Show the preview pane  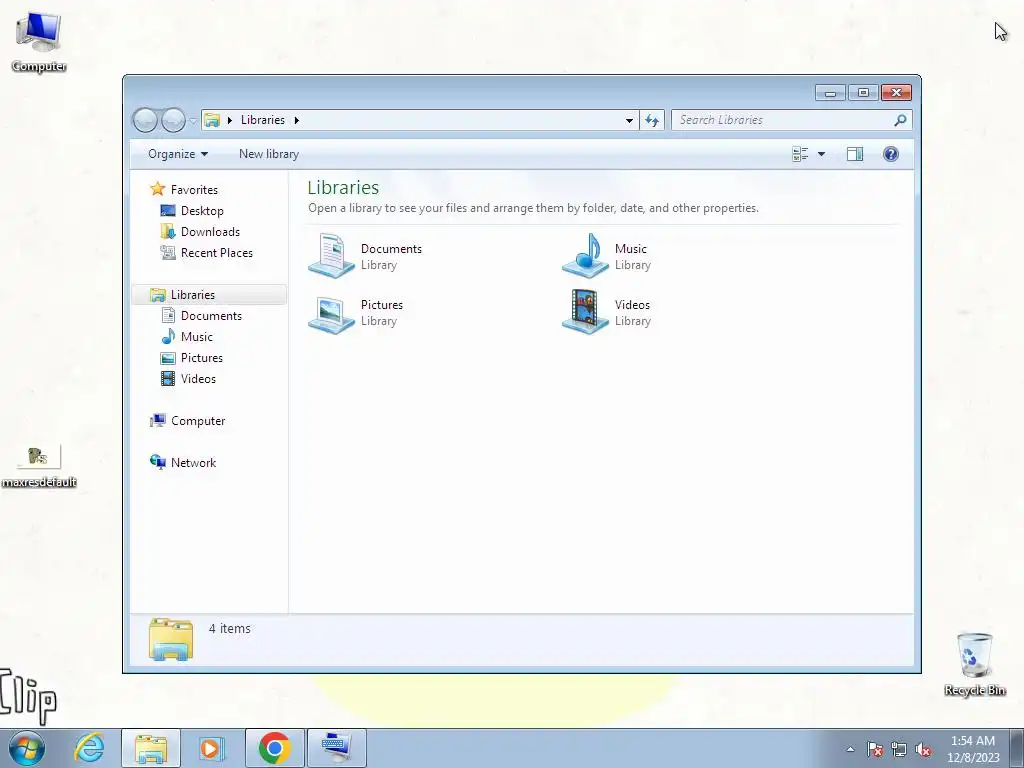tap(855, 154)
